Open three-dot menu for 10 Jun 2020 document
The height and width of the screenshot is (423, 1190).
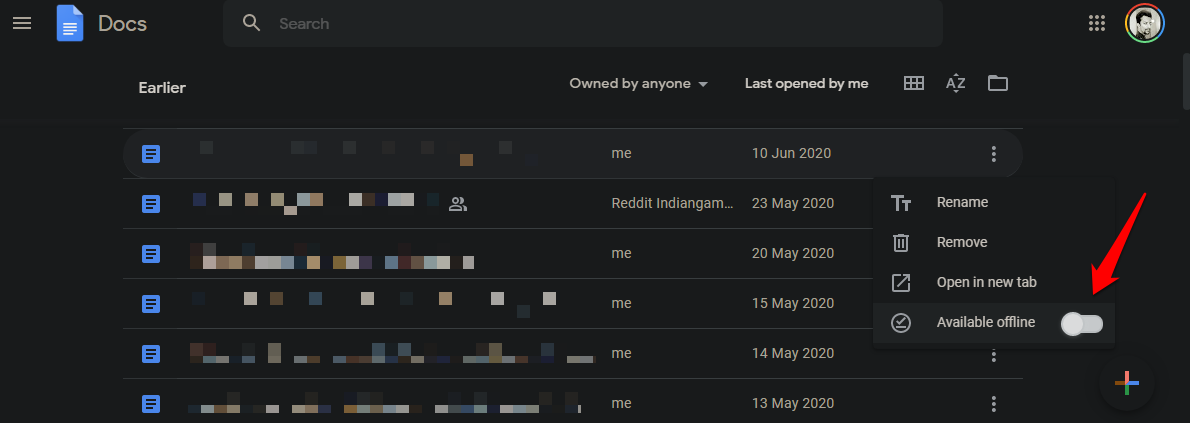(993, 154)
